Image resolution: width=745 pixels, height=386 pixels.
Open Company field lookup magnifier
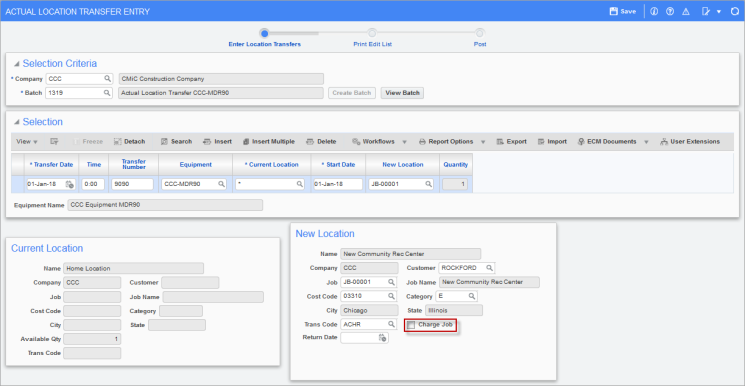[107, 78]
